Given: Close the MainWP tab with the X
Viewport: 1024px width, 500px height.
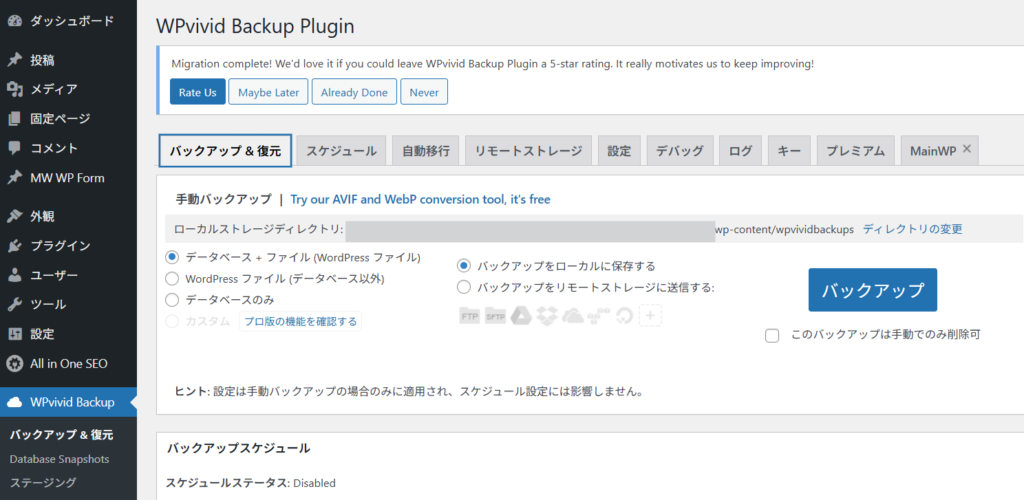Looking at the screenshot, I should pos(967,150).
